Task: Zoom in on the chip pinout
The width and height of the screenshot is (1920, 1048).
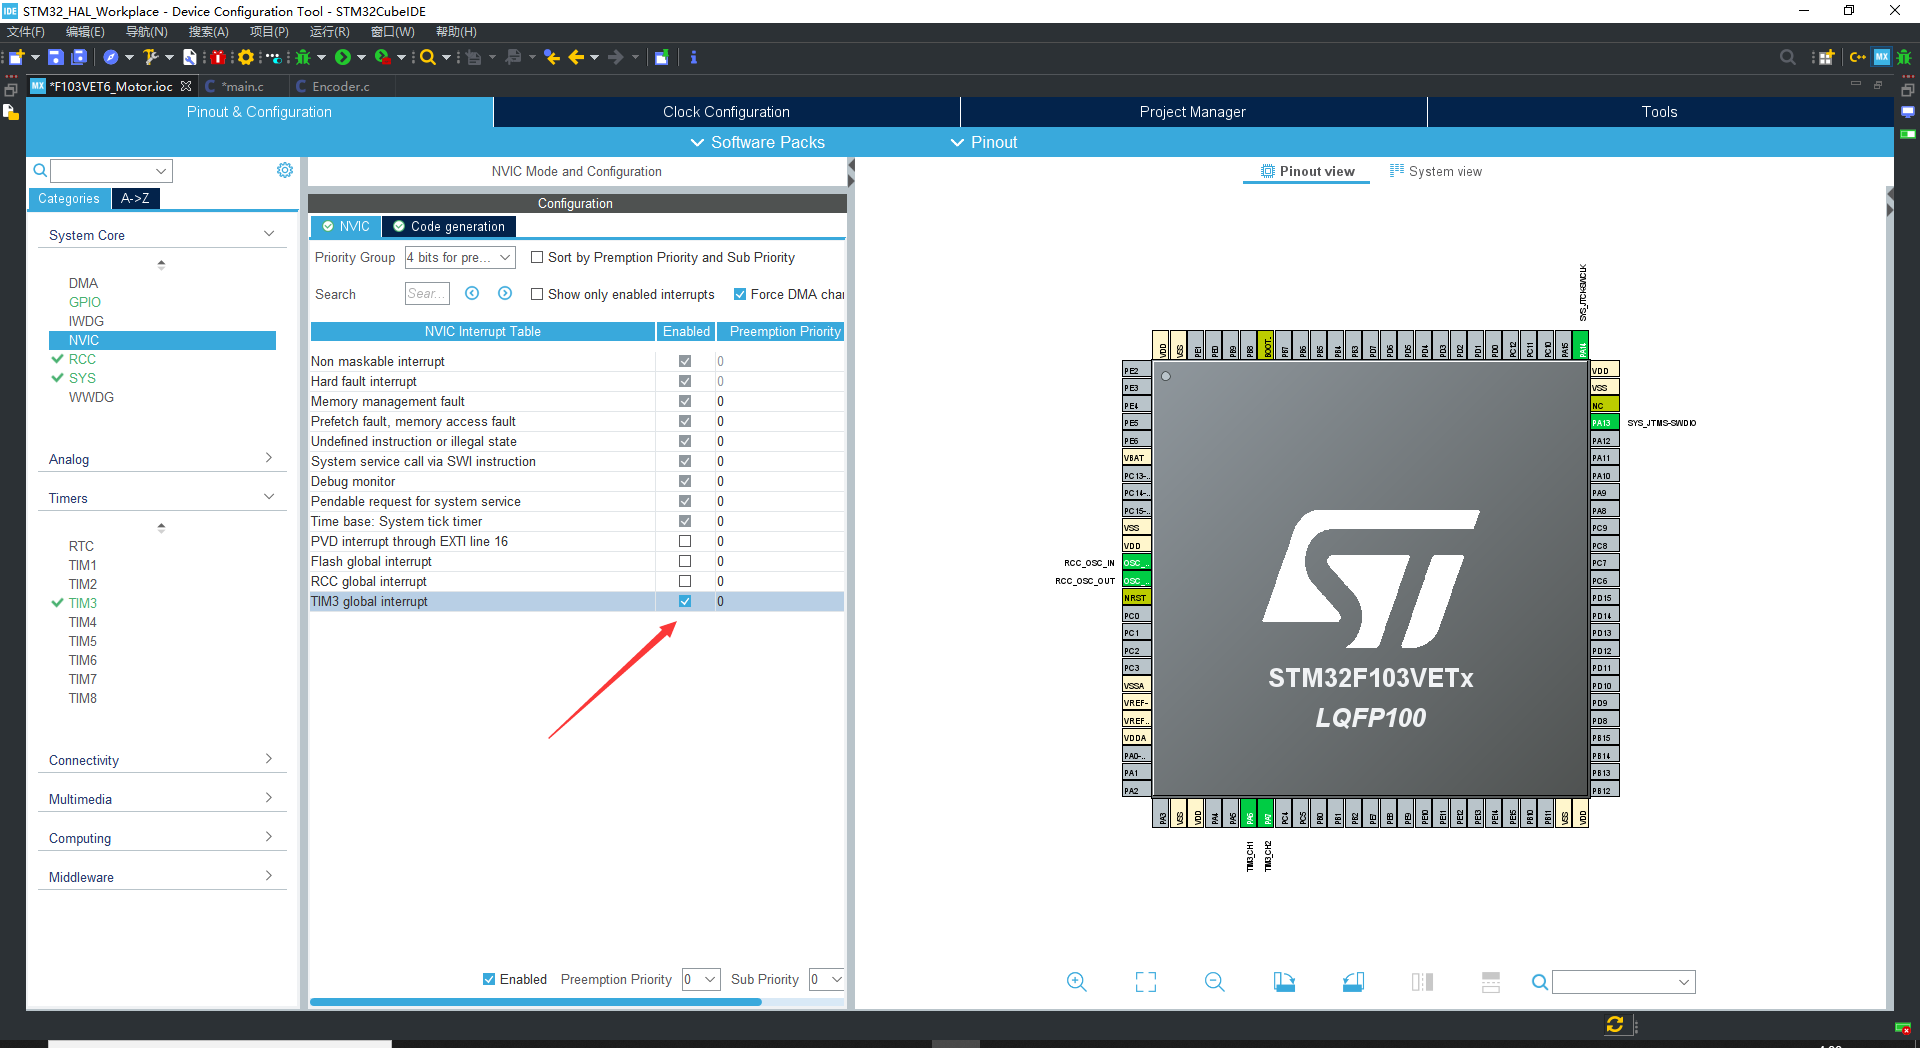Action: (x=1076, y=982)
